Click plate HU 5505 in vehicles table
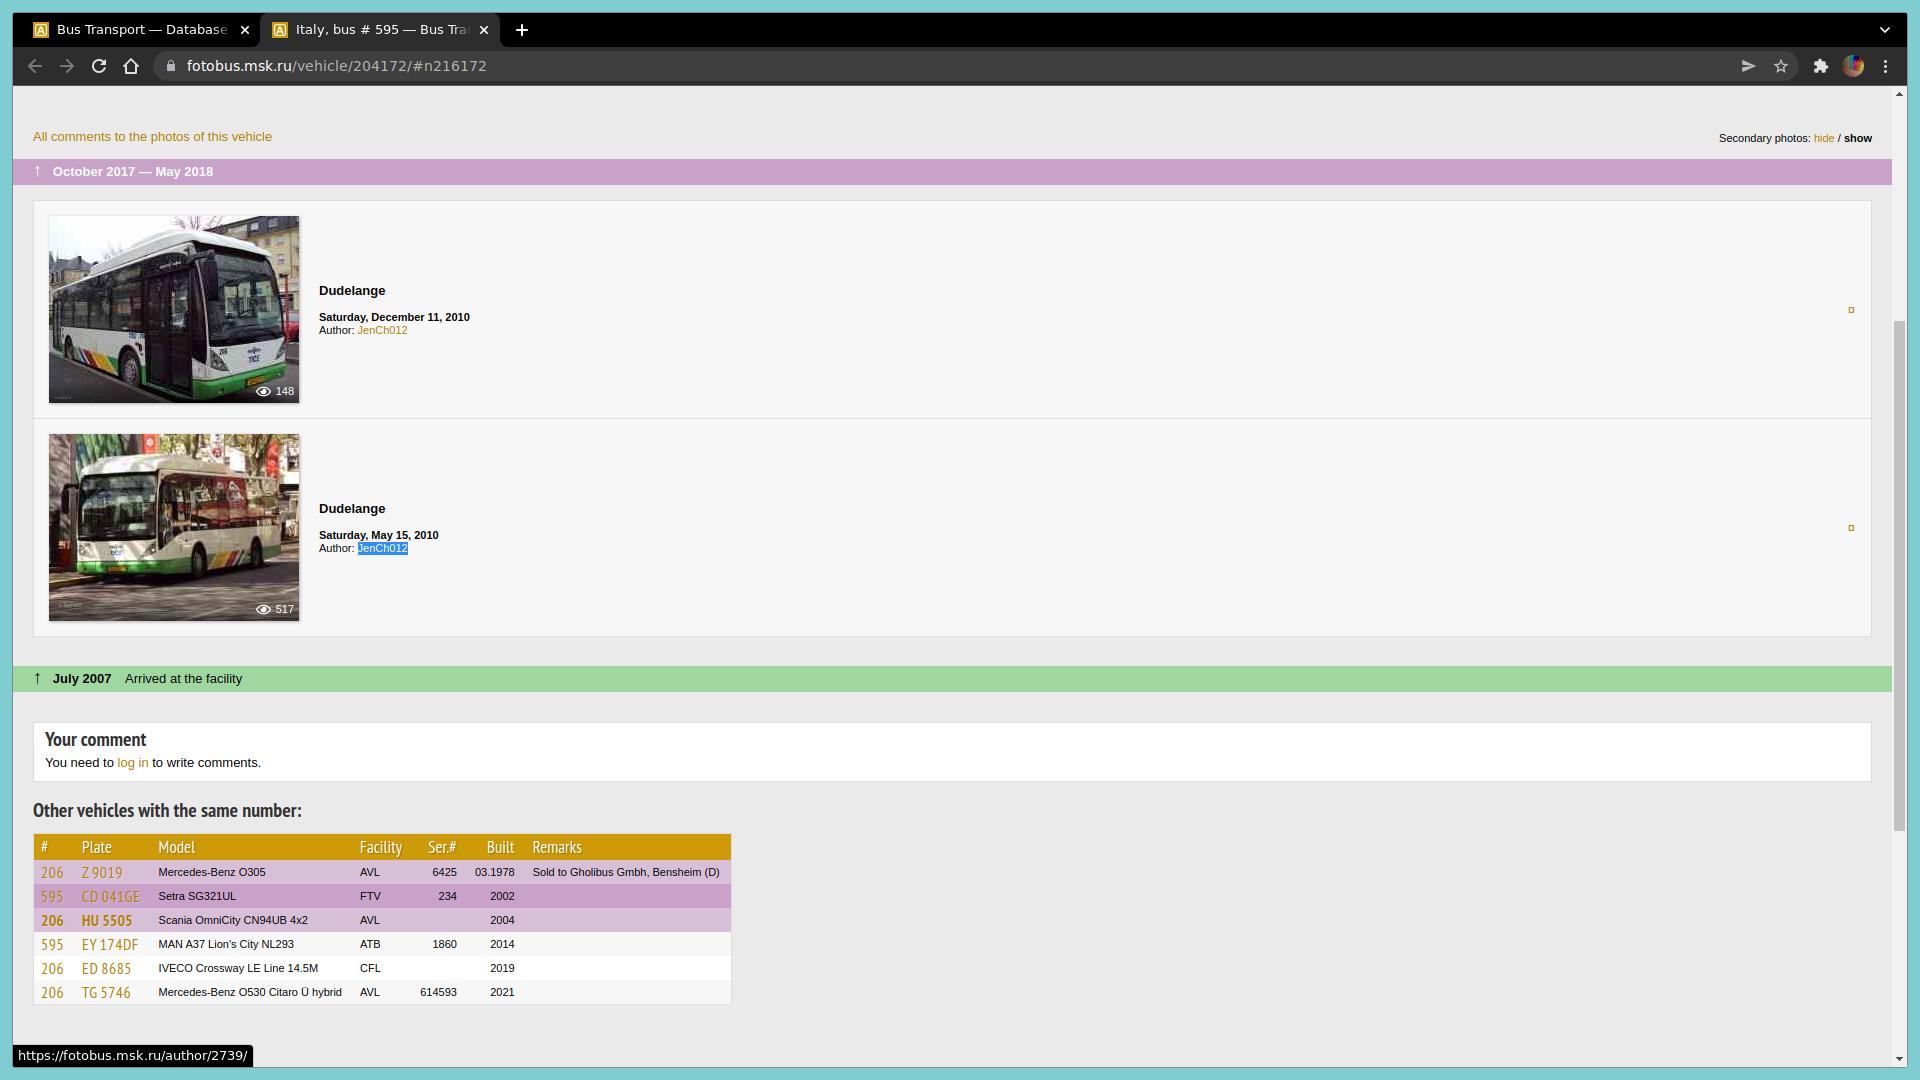This screenshot has width=1920, height=1080. coord(107,921)
